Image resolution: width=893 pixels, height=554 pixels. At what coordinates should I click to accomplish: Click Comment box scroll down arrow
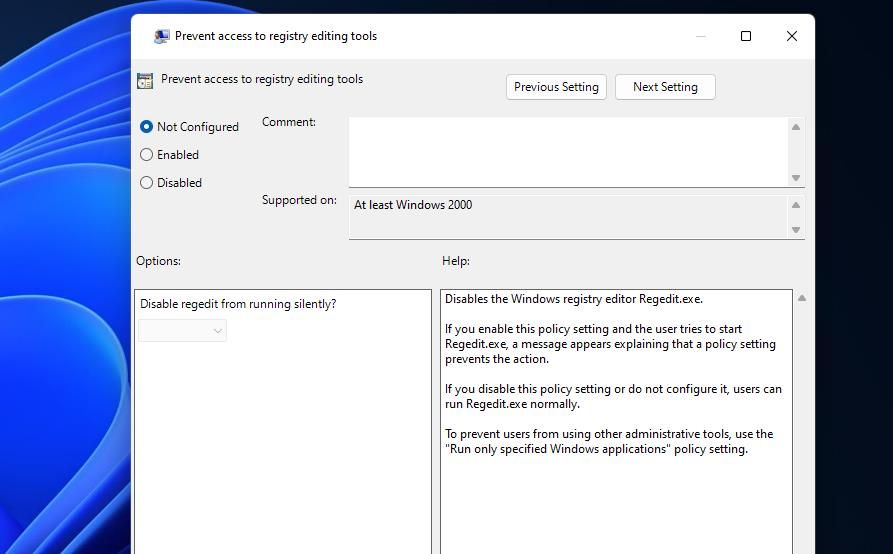[x=796, y=178]
